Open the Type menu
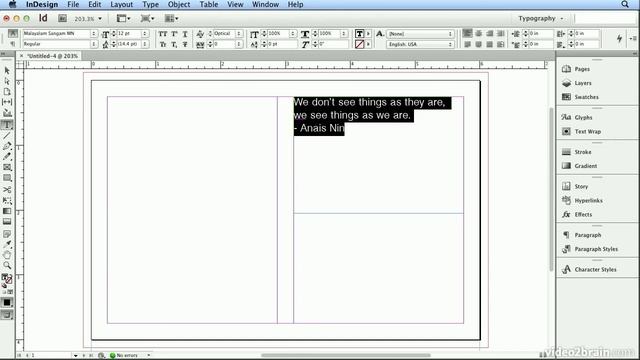640x360 pixels. click(x=150, y=4)
